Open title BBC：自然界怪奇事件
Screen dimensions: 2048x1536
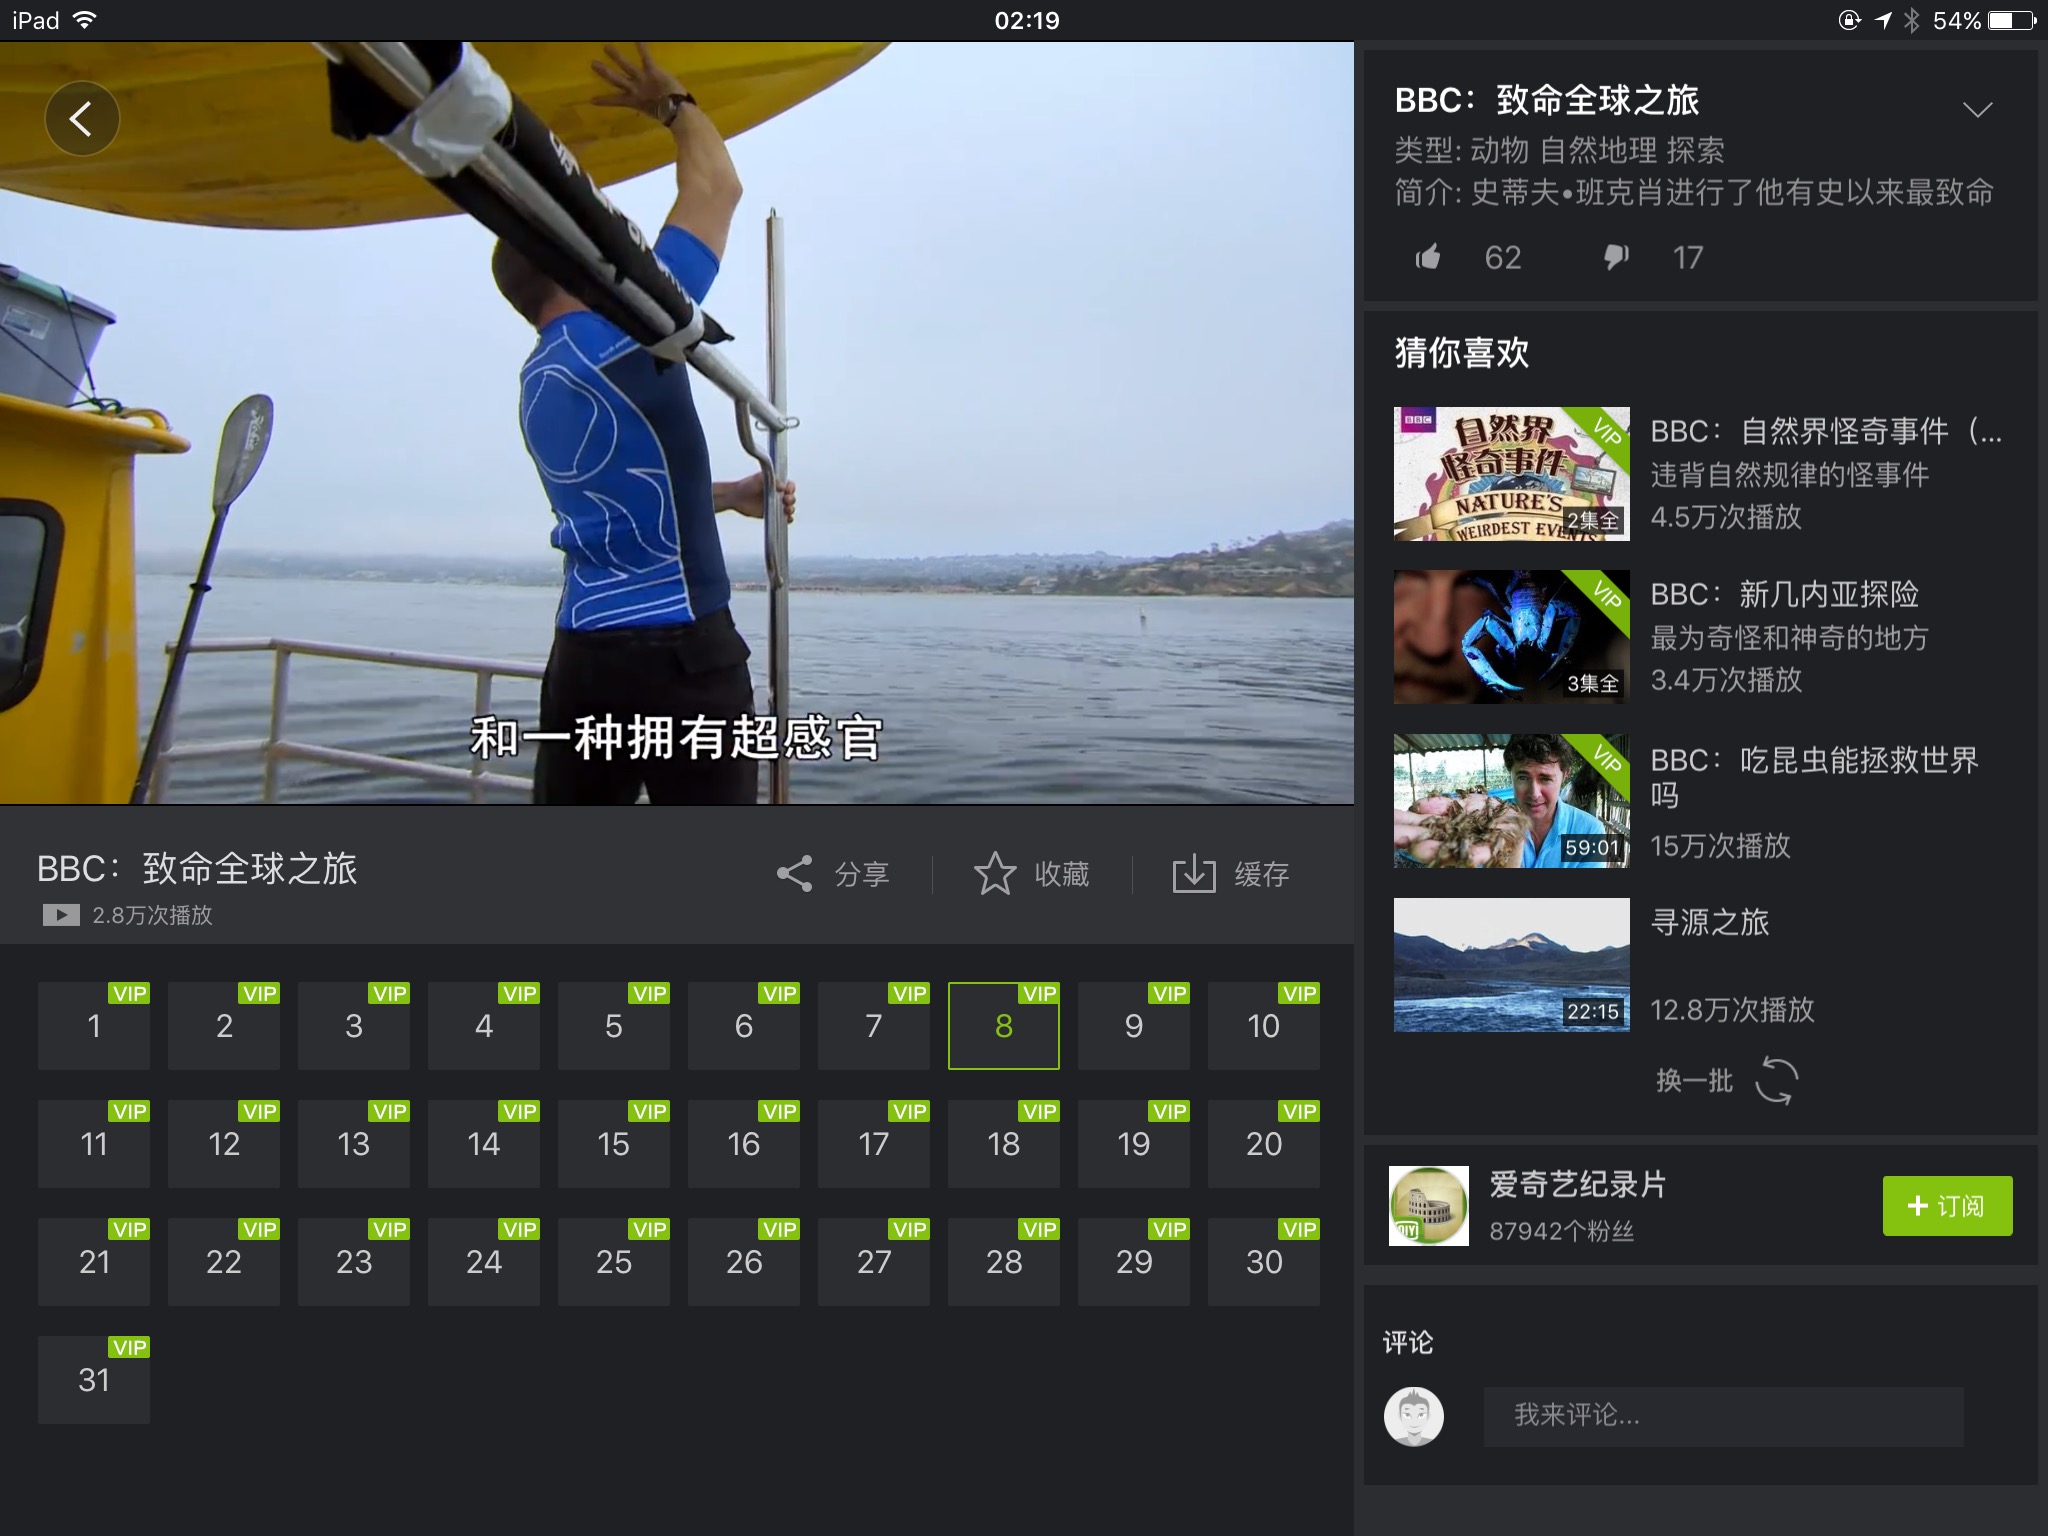point(1826,432)
